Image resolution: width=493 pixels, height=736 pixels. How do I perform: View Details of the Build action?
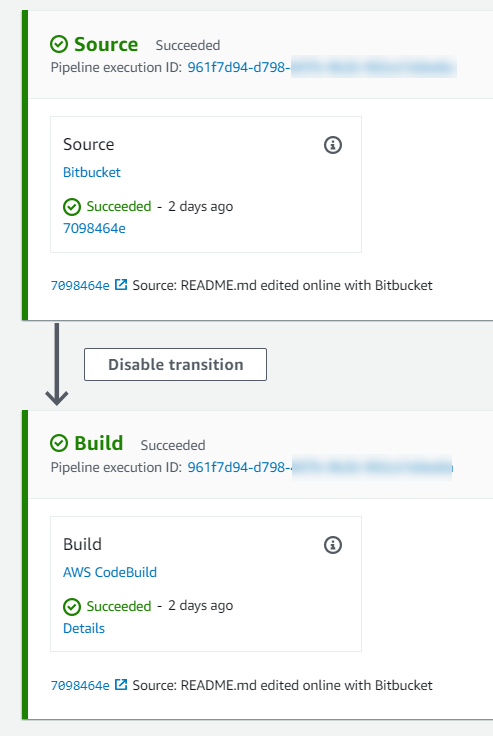(84, 628)
